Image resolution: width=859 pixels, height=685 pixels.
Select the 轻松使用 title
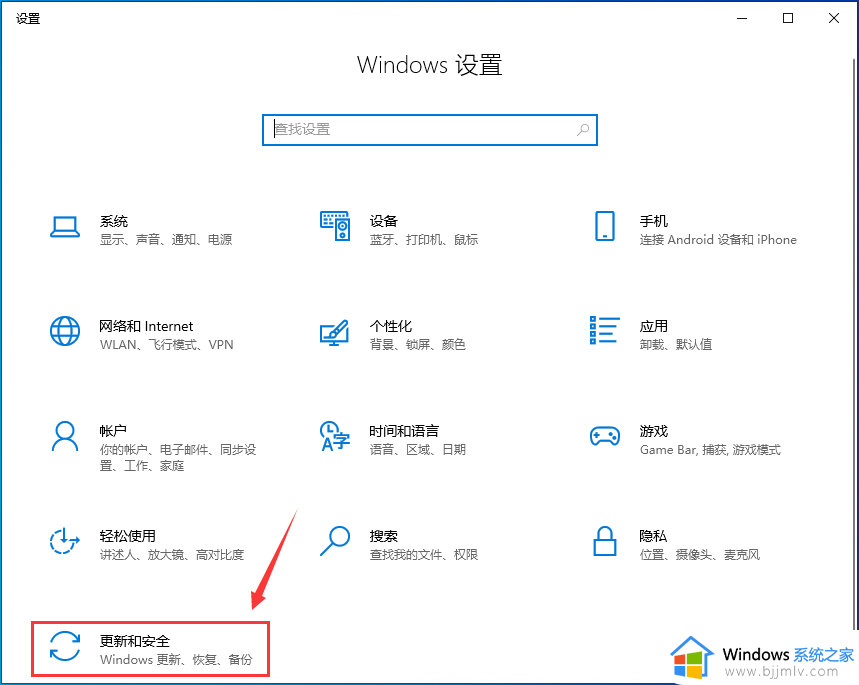tap(128, 536)
